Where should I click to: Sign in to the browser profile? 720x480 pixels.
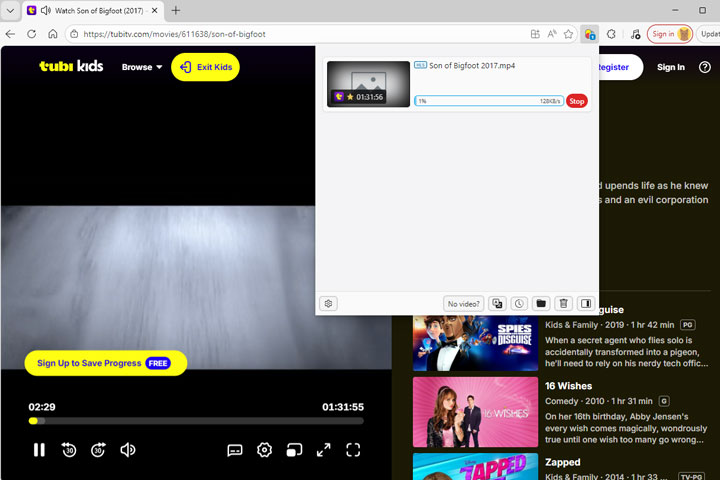[x=670, y=34]
